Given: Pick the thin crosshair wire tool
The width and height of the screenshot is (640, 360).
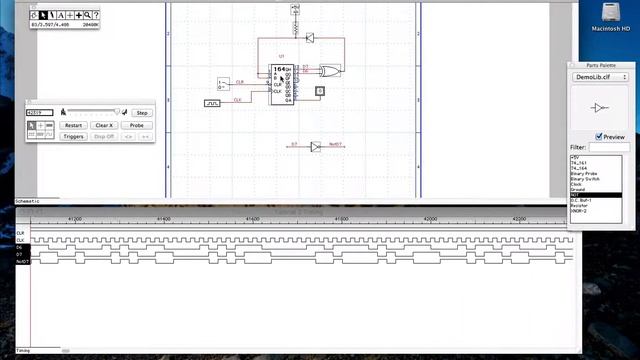Looking at the screenshot, I should 70,15.
